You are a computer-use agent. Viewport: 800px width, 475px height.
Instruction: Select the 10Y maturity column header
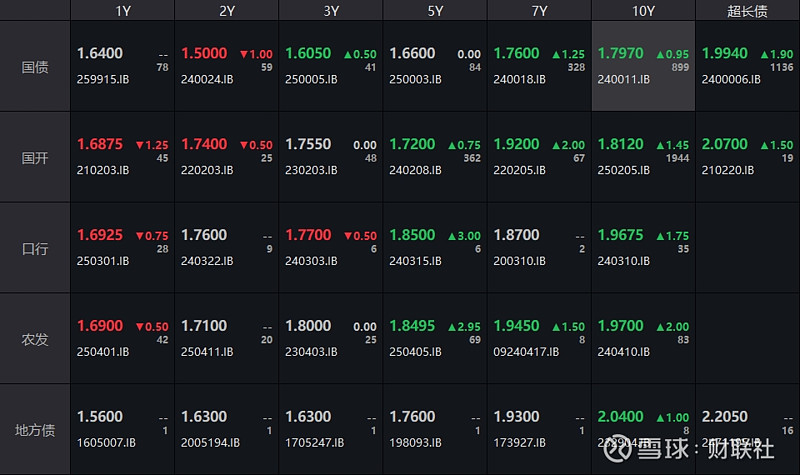tap(644, 11)
